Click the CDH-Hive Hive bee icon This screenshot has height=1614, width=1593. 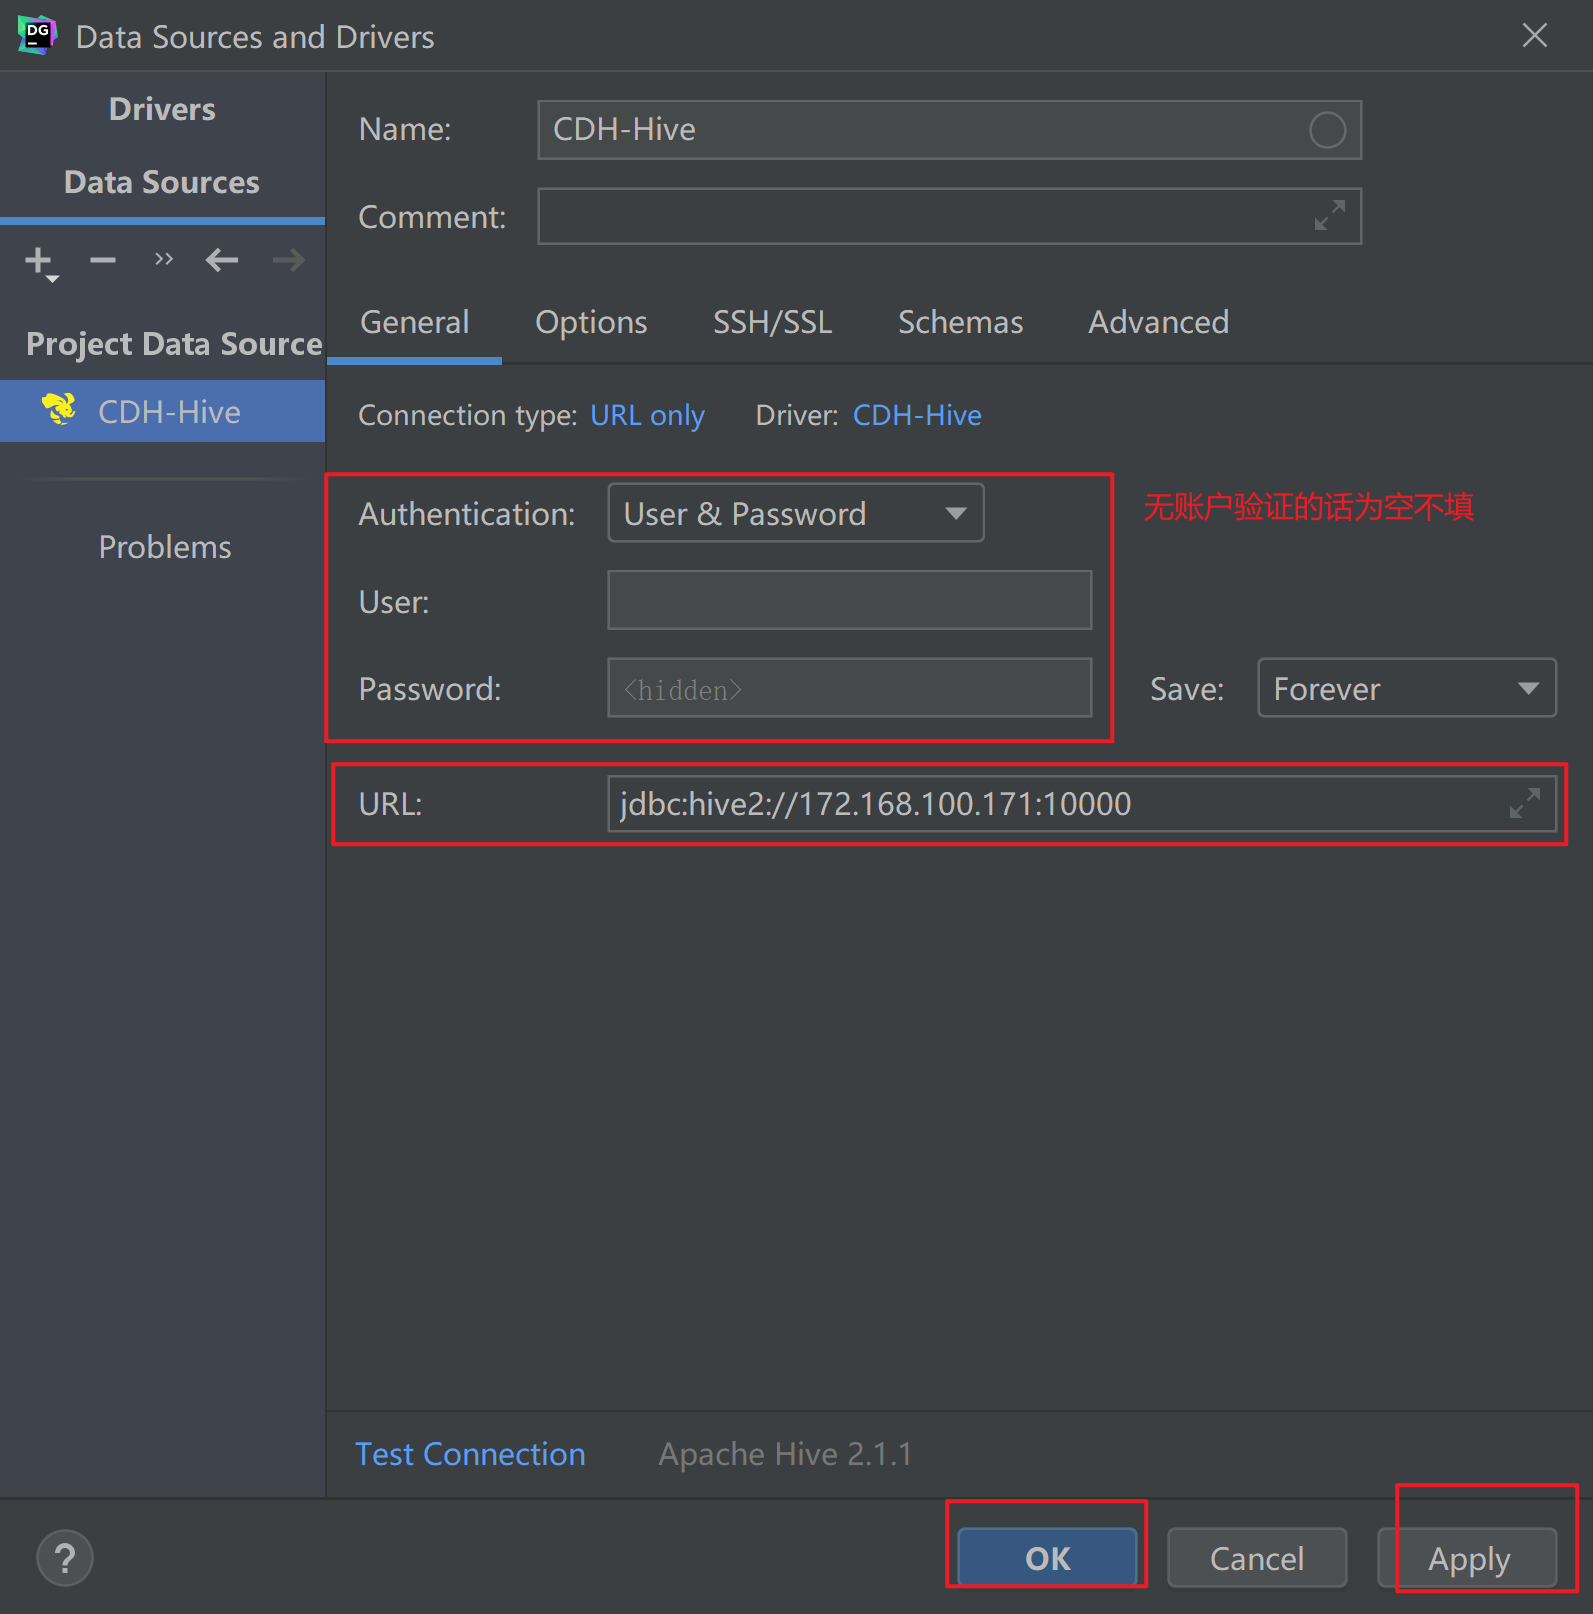click(x=59, y=409)
